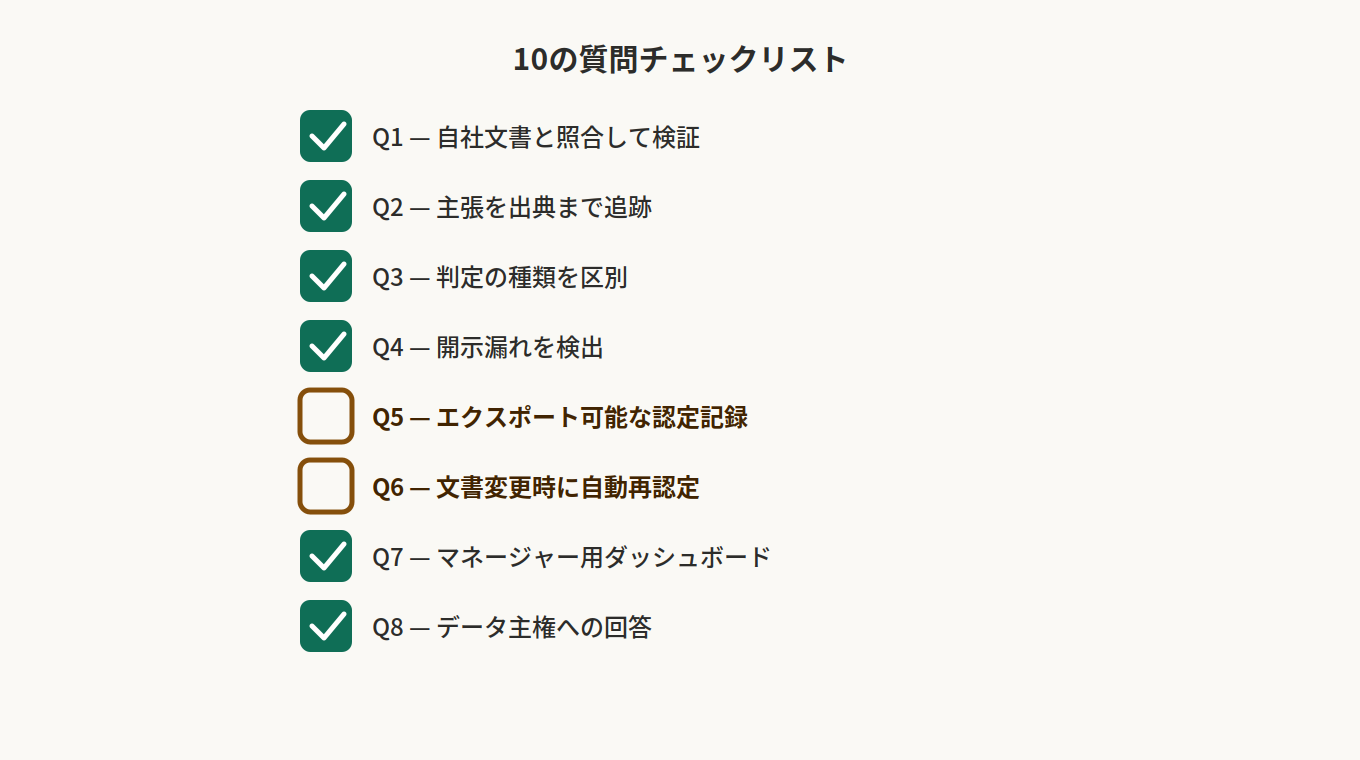Click the label Q7 — マネージャー用ダッシュボード

pos(572,557)
